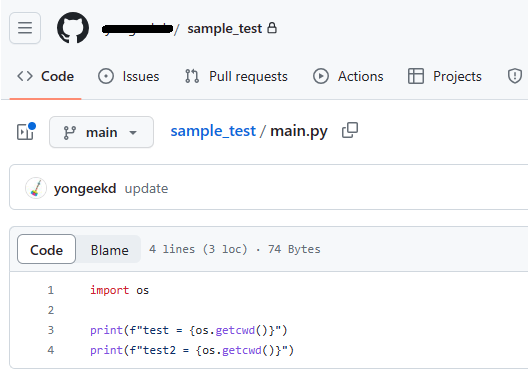The width and height of the screenshot is (528, 386).
Task: Open the 'update' commit message link
Action: (x=146, y=189)
